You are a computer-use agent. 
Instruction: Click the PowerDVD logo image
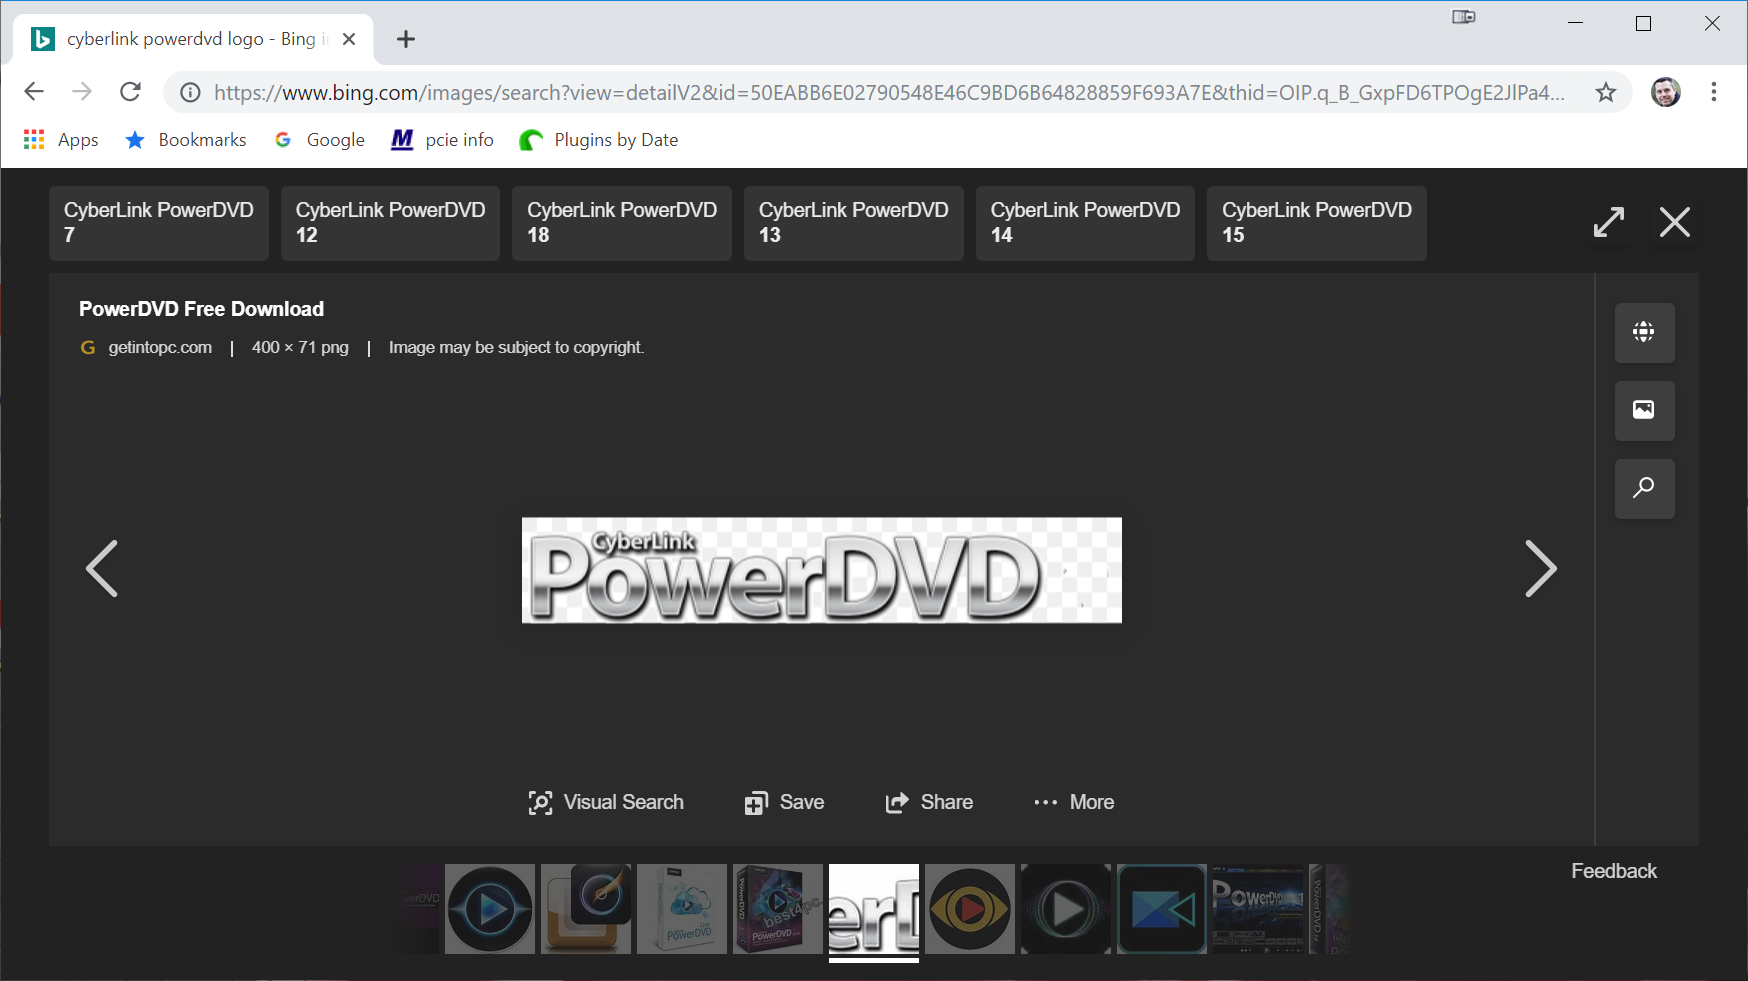[822, 570]
